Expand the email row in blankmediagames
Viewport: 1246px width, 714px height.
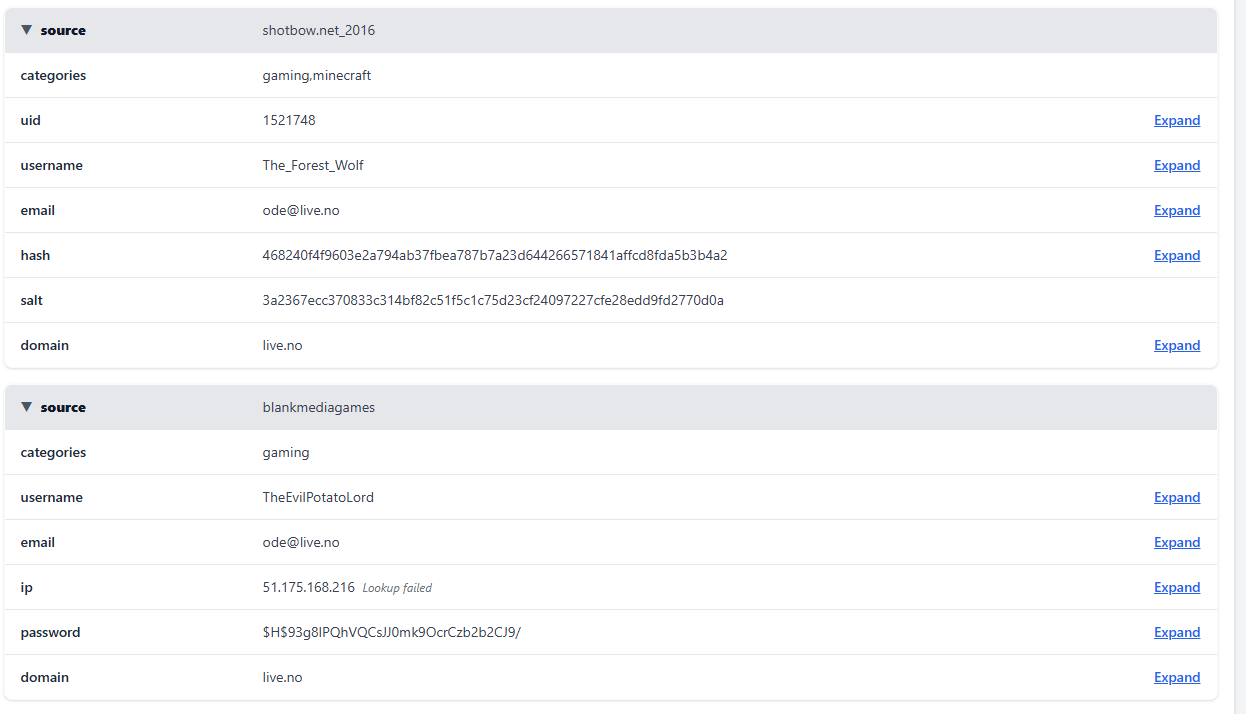(x=1176, y=542)
